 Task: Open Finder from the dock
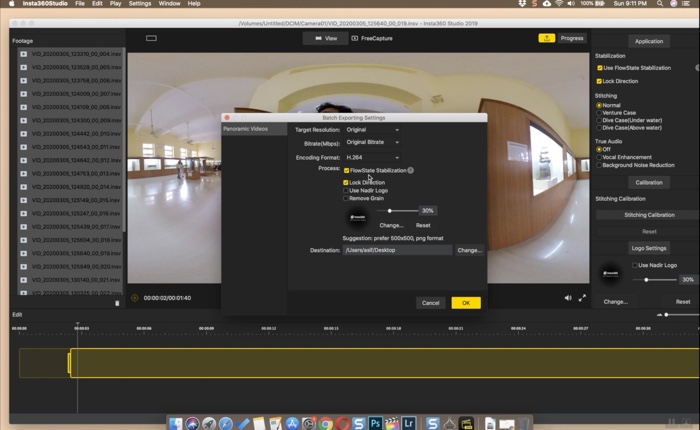click(x=176, y=423)
